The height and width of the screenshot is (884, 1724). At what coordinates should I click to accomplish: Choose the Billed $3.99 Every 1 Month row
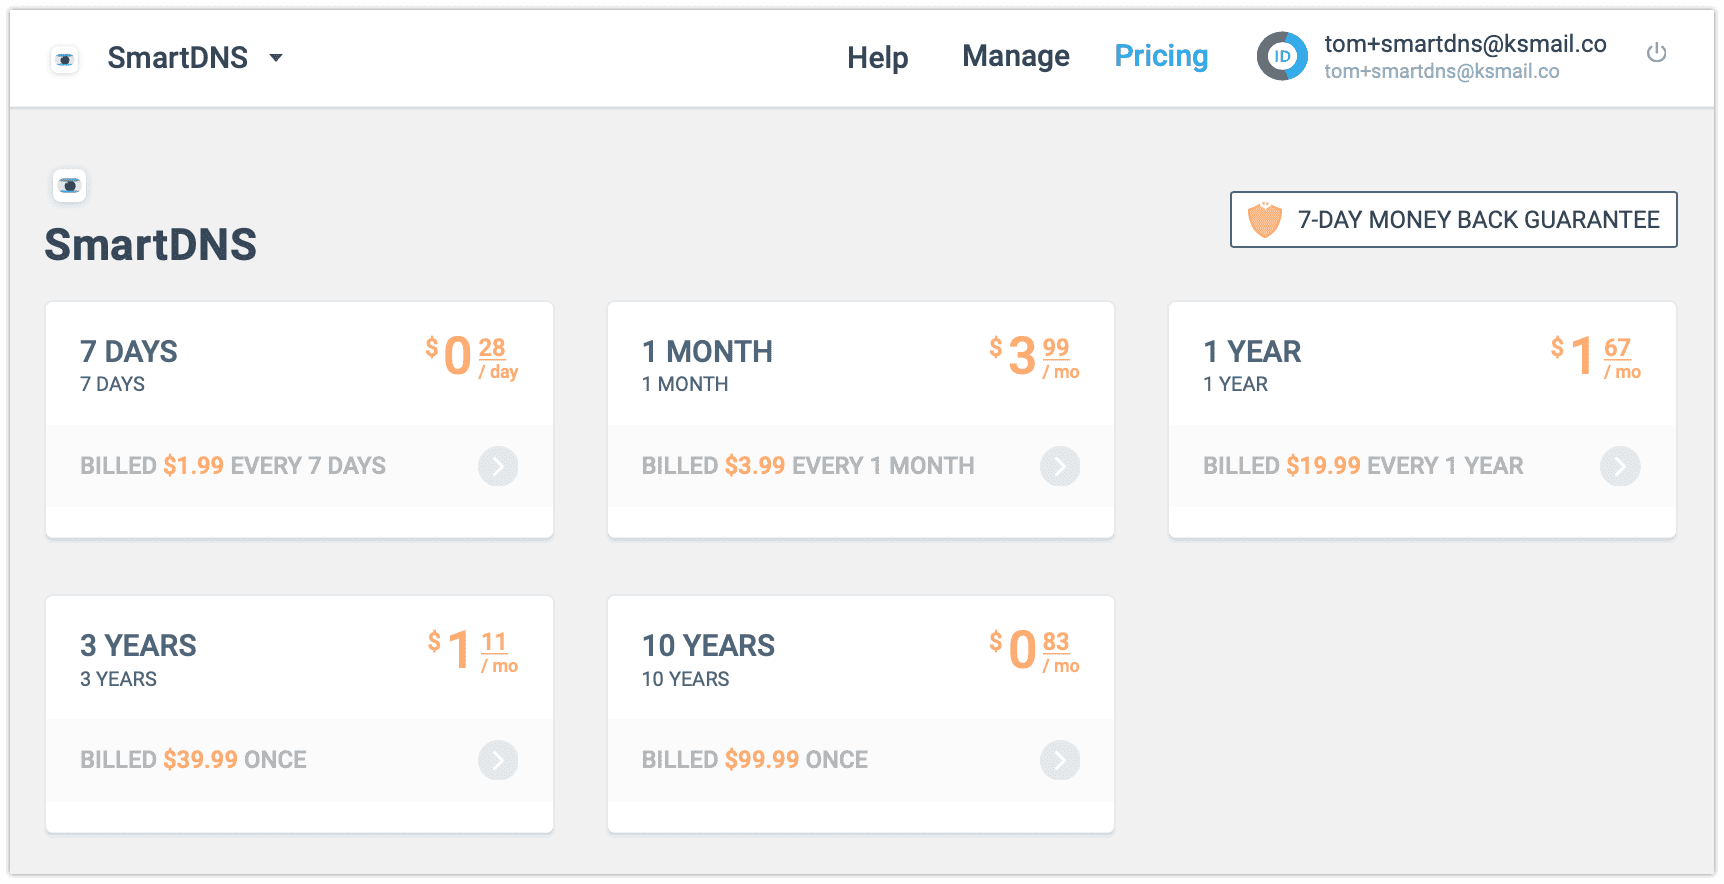(861, 466)
